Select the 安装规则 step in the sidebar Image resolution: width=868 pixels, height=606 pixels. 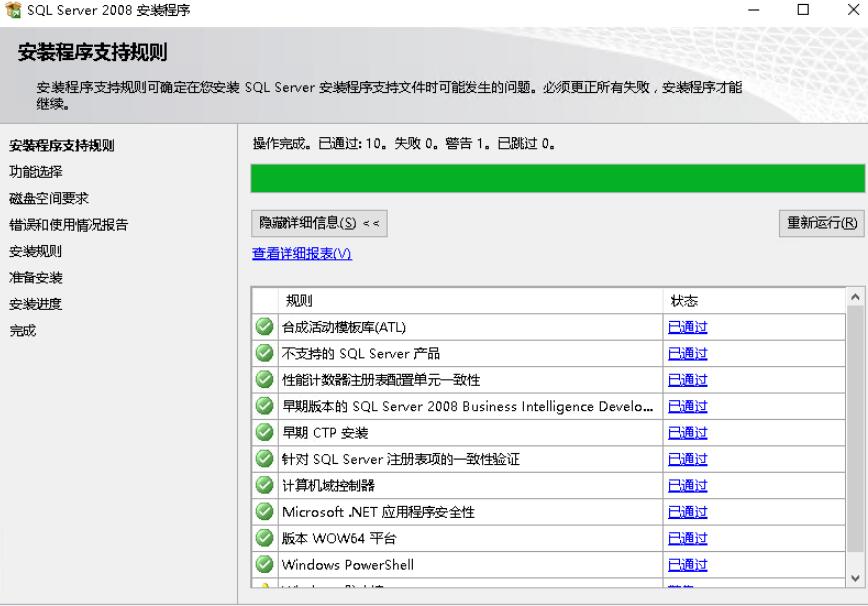coord(36,252)
